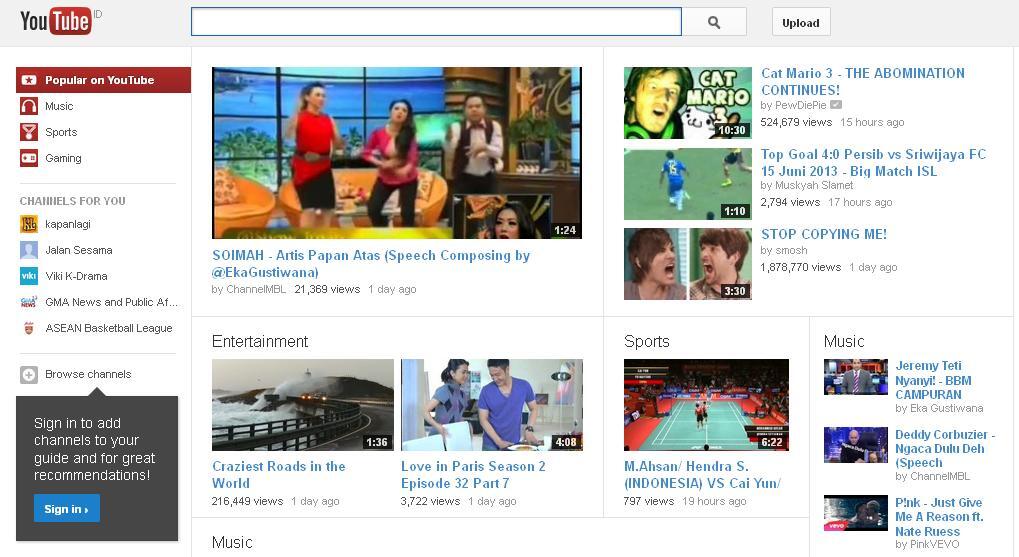Click the ASEAN Basketball League icon

point(29,328)
